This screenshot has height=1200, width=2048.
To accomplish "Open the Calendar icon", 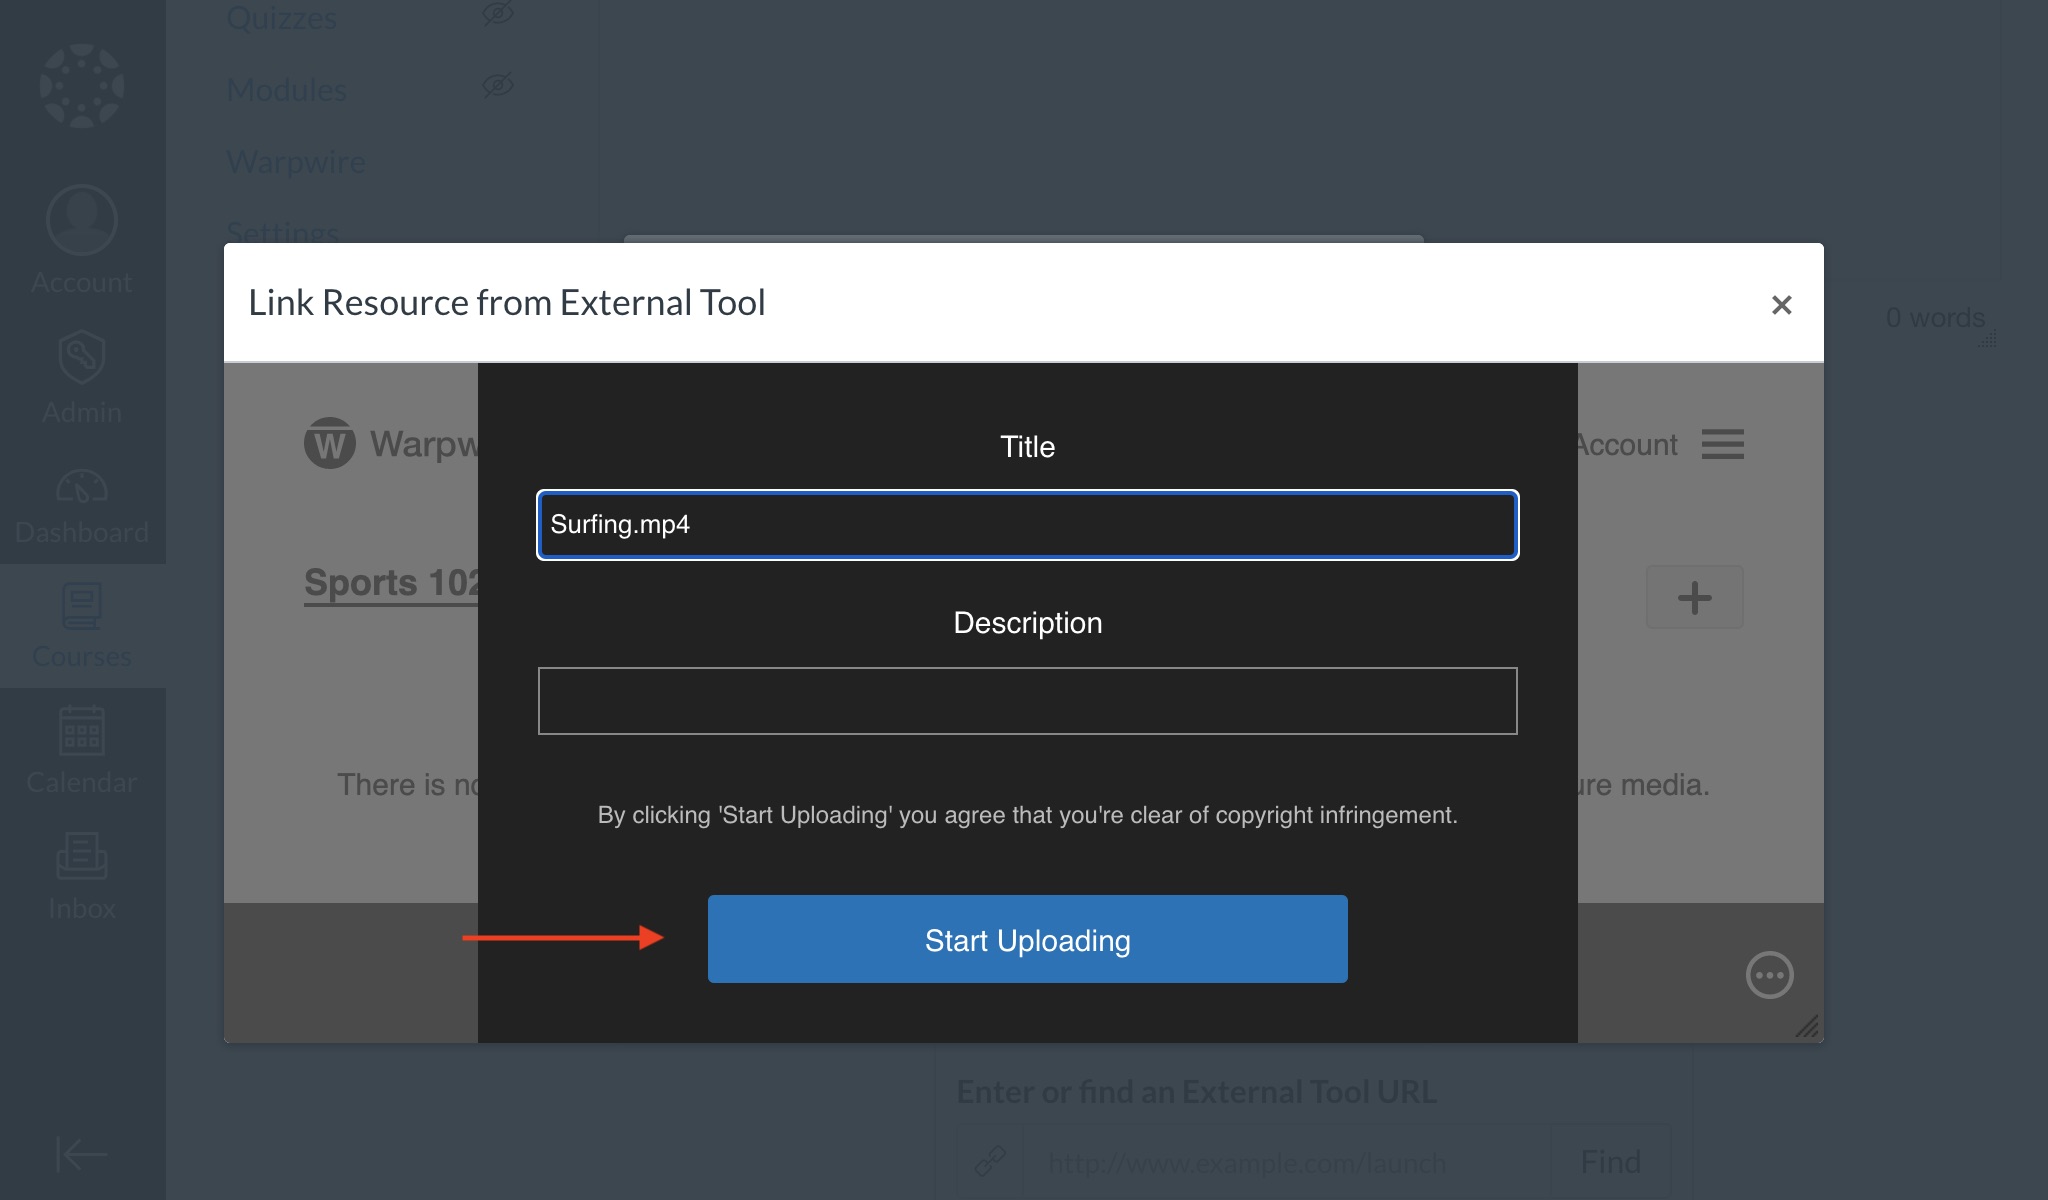I will click(82, 731).
